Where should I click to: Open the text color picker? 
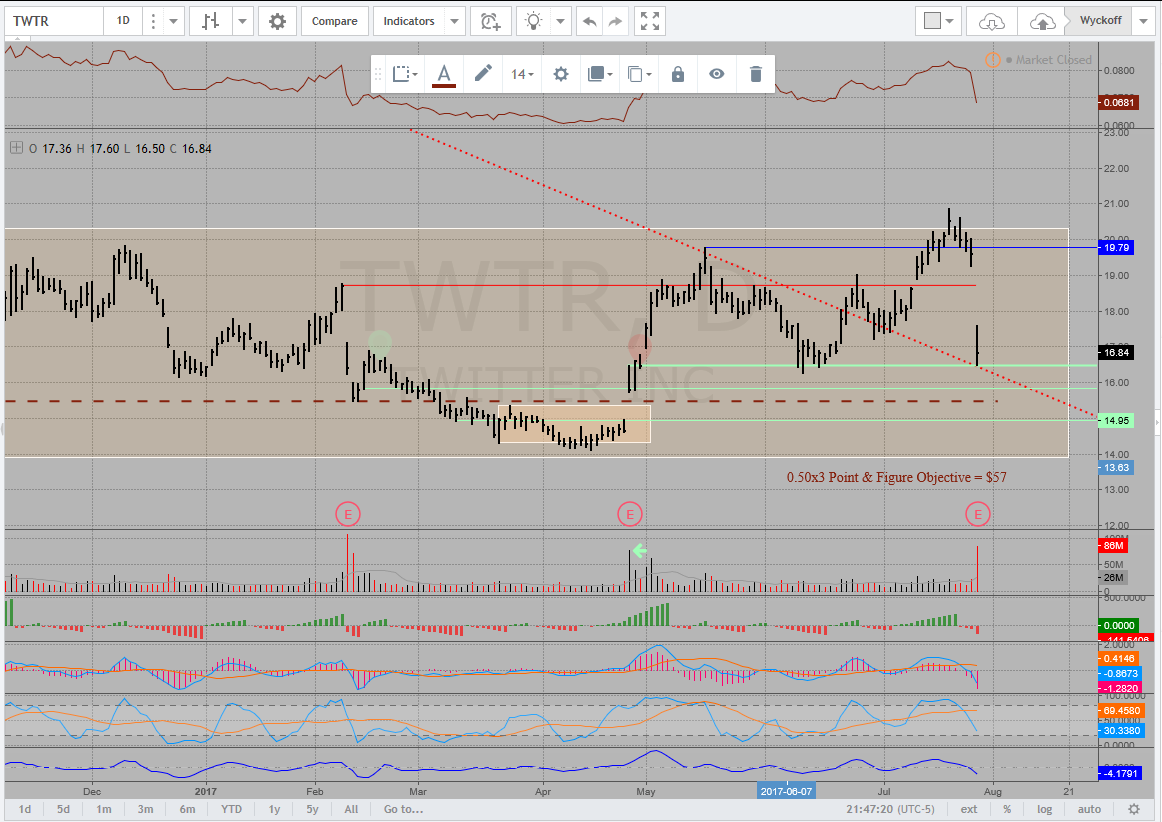pos(444,74)
